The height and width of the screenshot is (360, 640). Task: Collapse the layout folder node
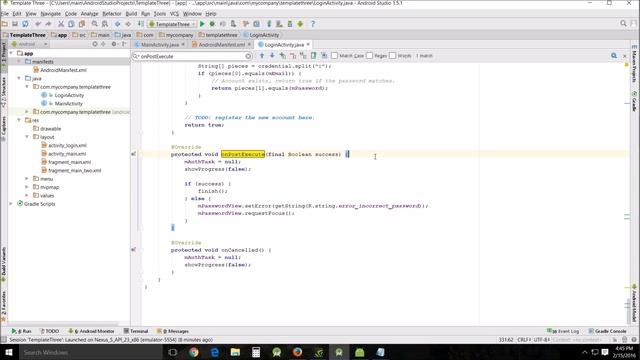[27, 137]
